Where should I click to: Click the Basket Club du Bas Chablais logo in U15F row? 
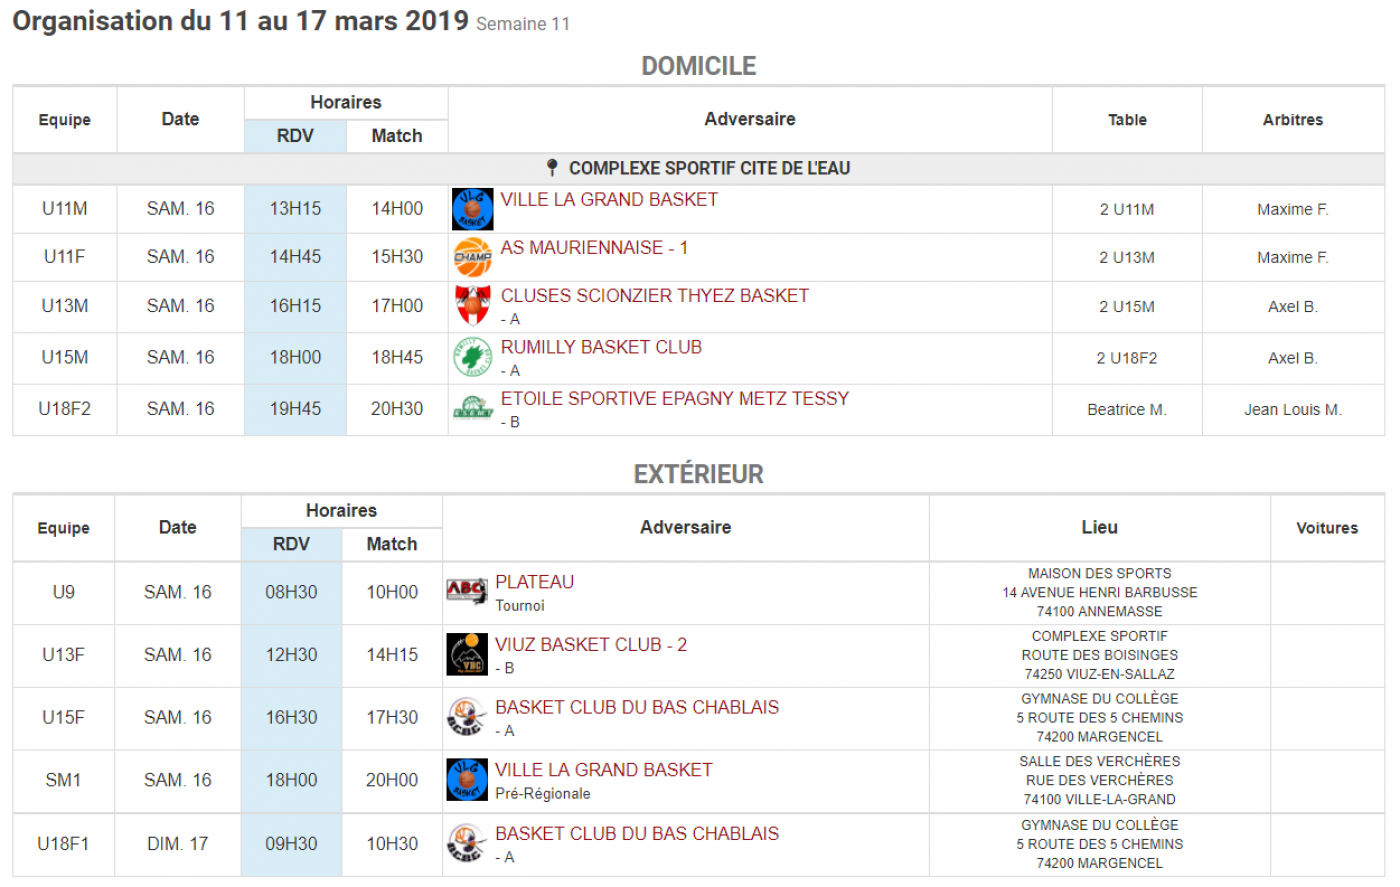click(x=466, y=718)
